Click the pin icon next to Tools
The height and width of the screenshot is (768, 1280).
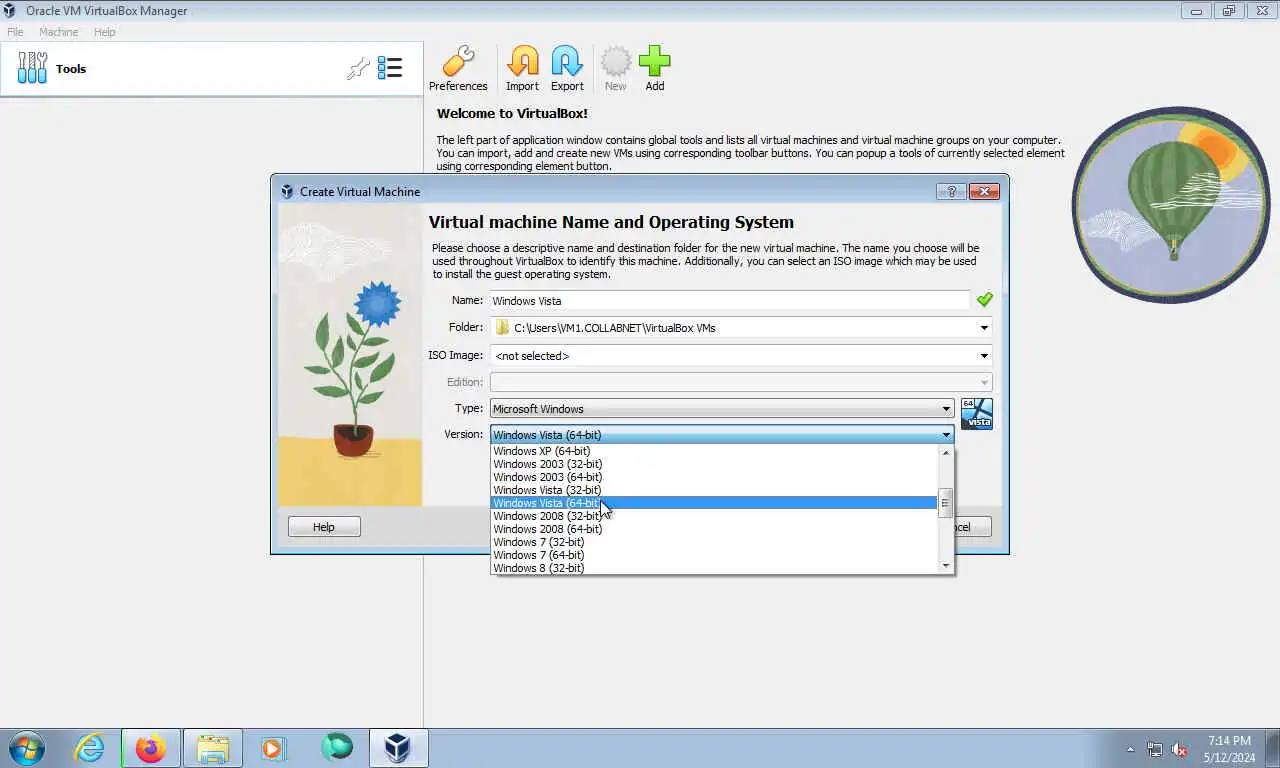click(357, 68)
